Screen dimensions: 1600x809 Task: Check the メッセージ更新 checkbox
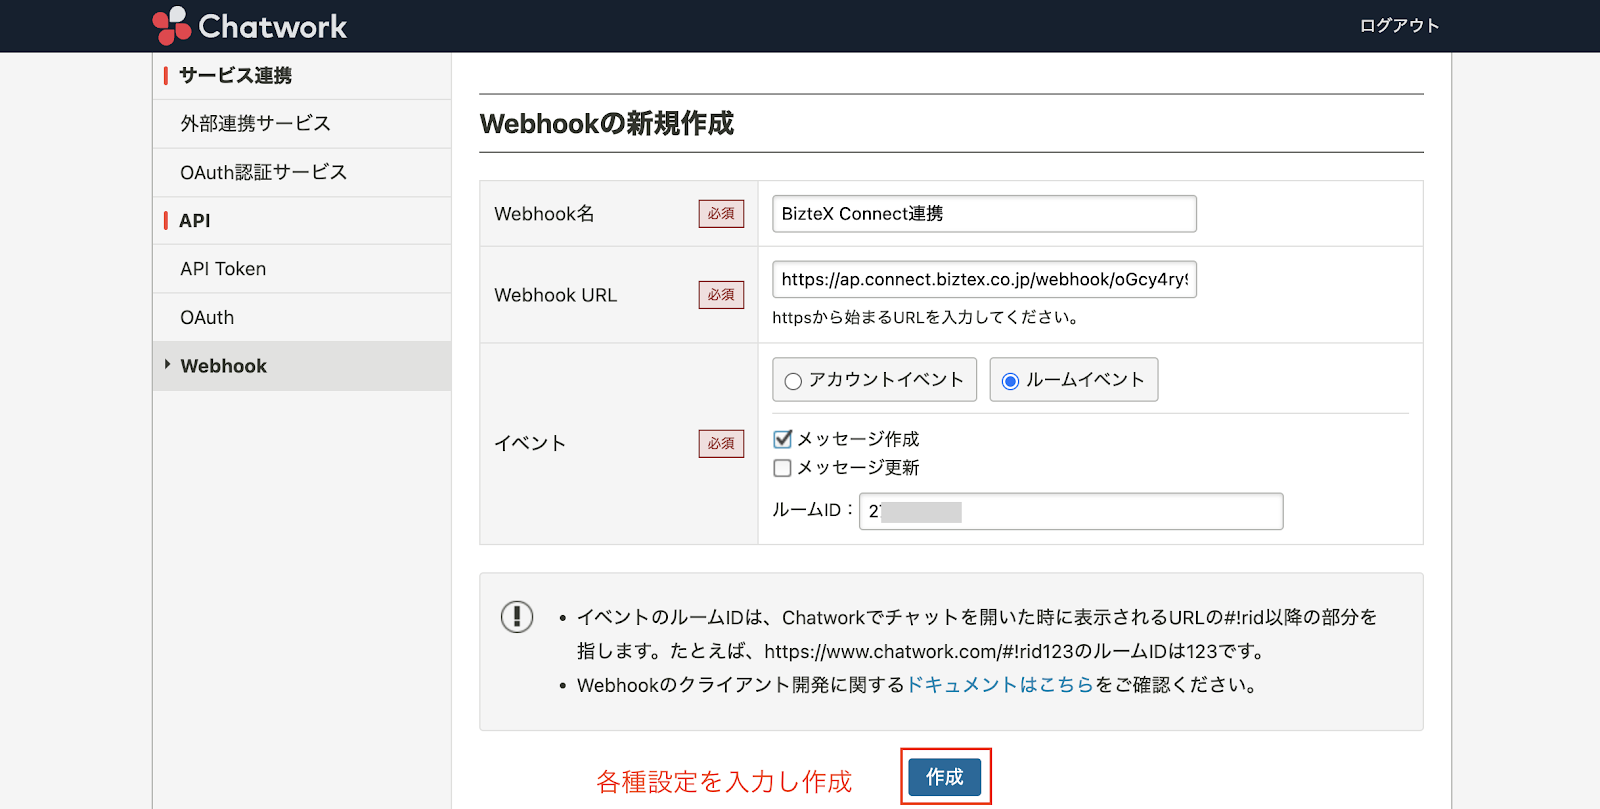coord(783,468)
